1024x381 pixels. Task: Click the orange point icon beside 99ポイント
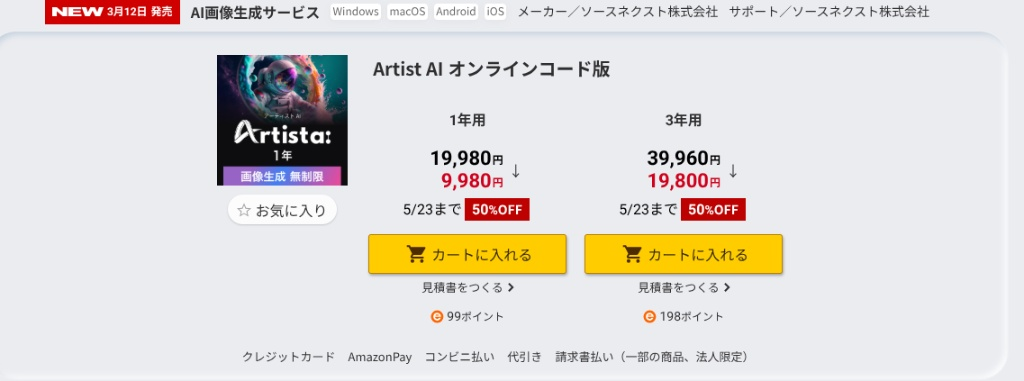pyautogui.click(x=437, y=317)
